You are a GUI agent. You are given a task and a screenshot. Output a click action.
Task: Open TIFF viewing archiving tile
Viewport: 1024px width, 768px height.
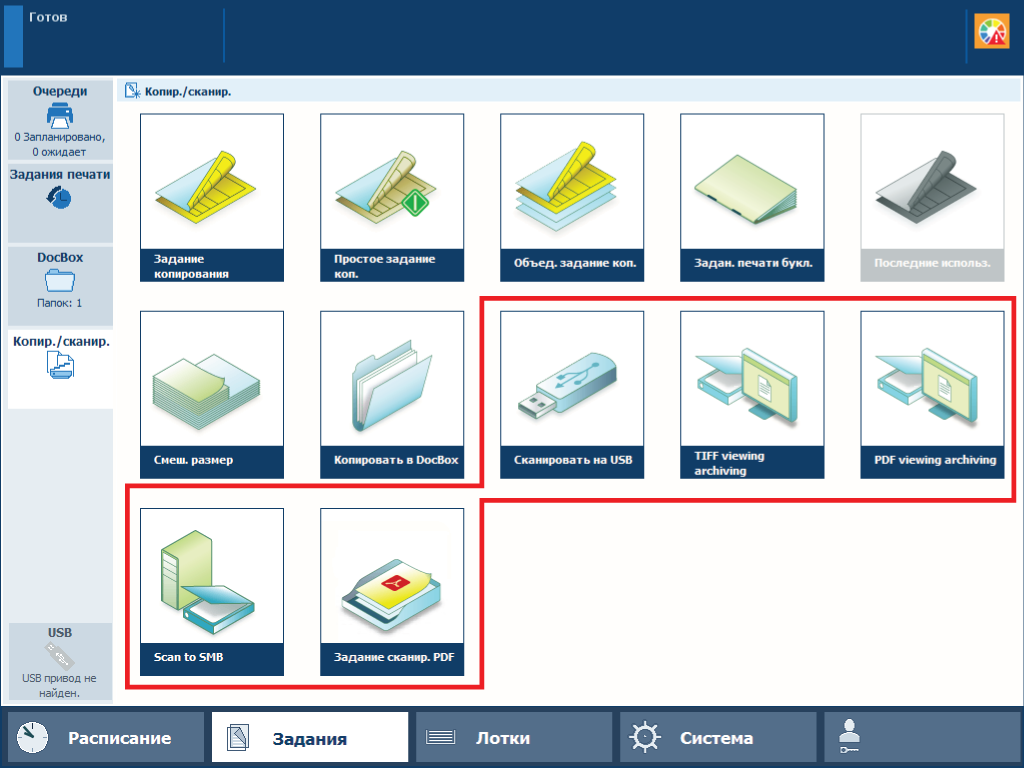click(x=752, y=394)
